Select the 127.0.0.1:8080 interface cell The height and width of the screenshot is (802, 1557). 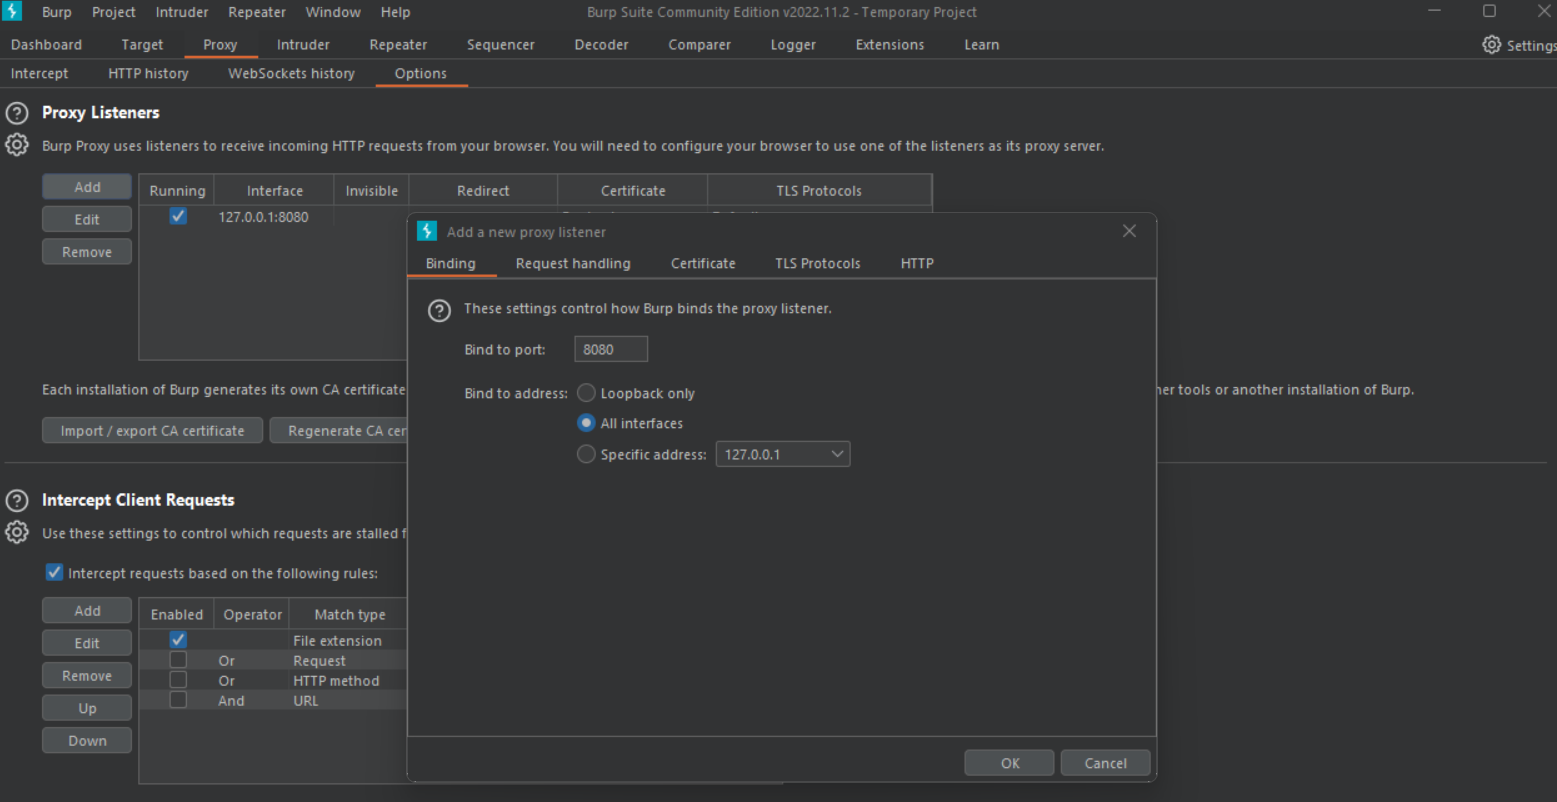(263, 217)
